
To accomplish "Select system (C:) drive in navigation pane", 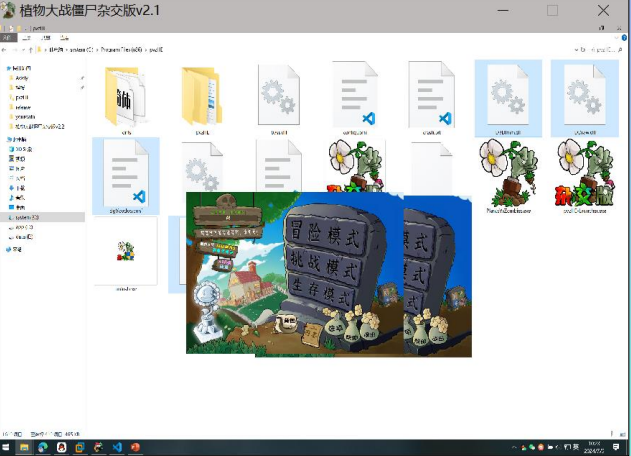I will tap(43, 217).
